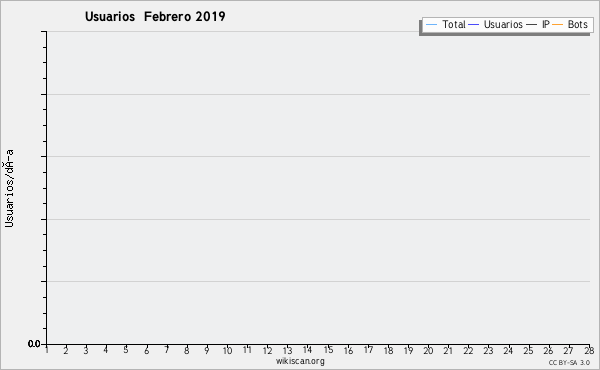Click day 21 on the x-axis
Screen dimensions: 600x370
pyautogui.click(x=448, y=350)
